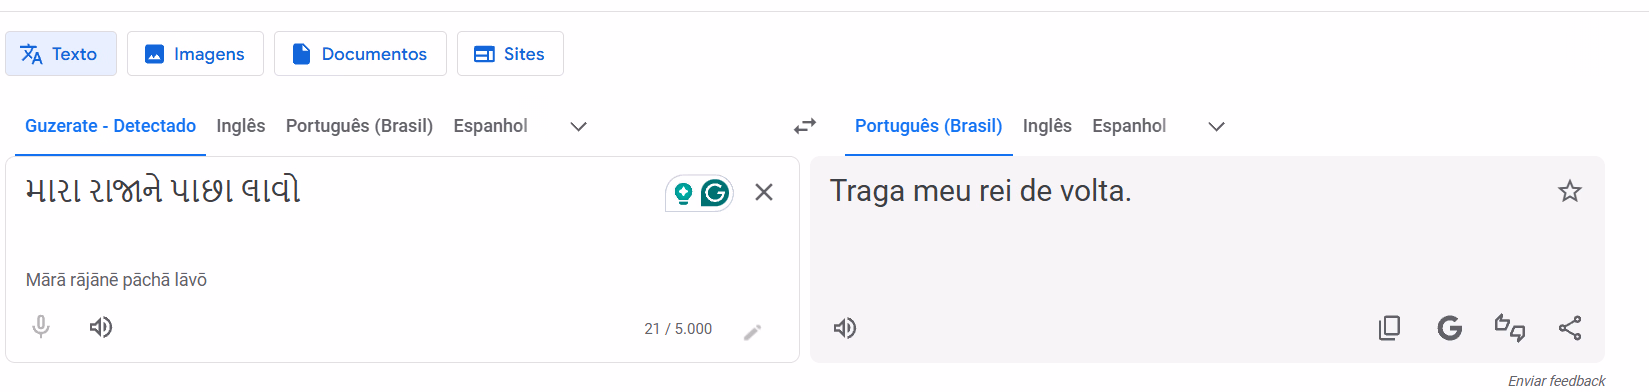Search translation with Google icon
The image size is (1649, 392).
click(1449, 328)
